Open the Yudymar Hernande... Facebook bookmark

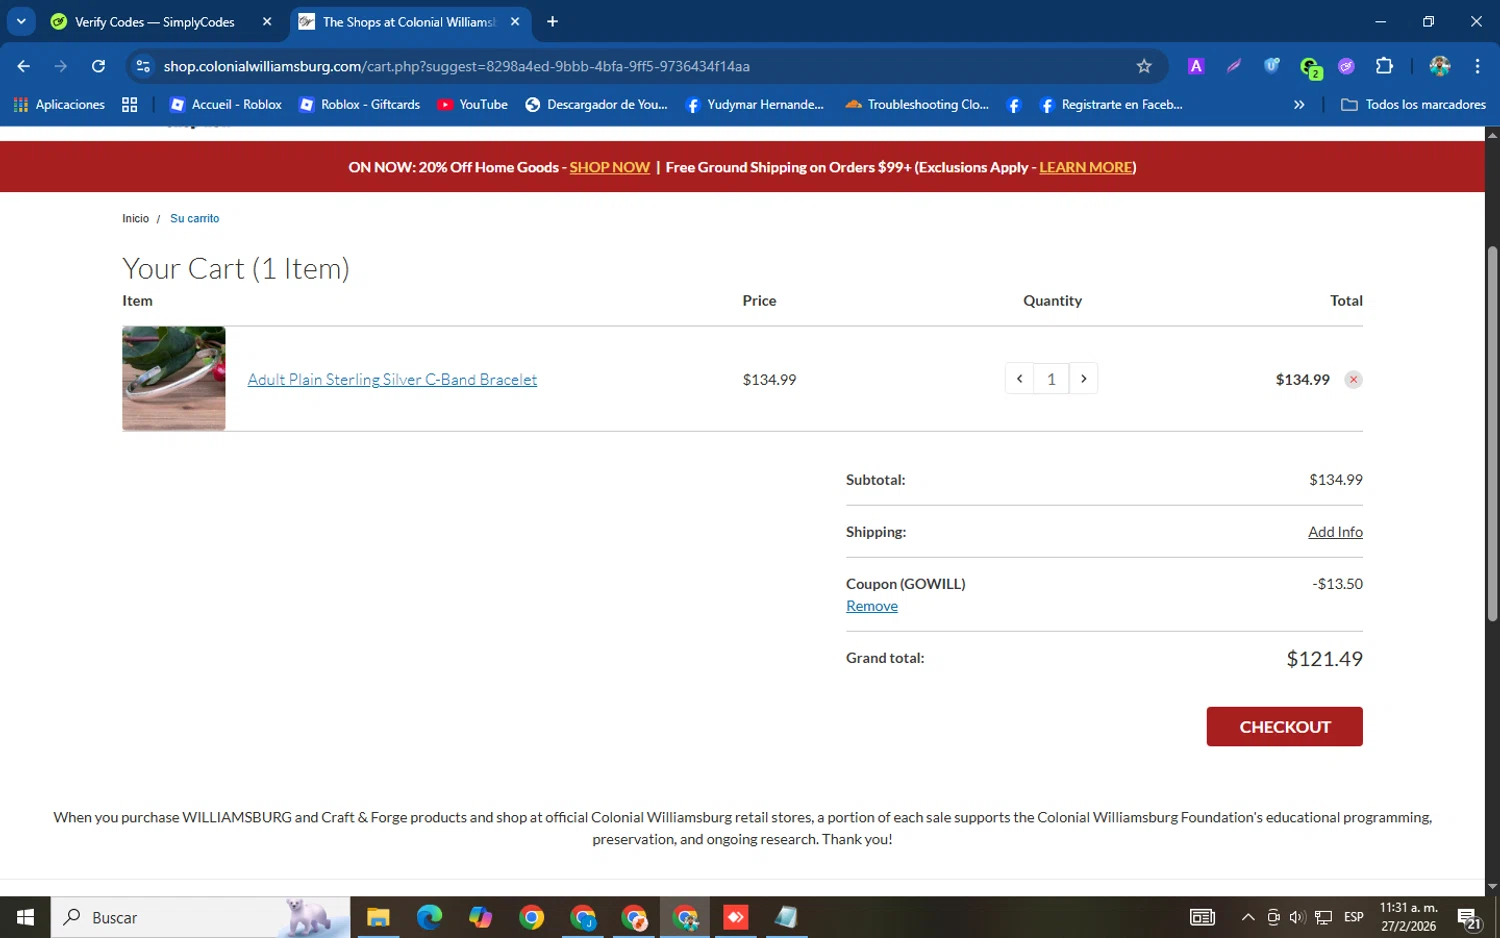click(754, 104)
